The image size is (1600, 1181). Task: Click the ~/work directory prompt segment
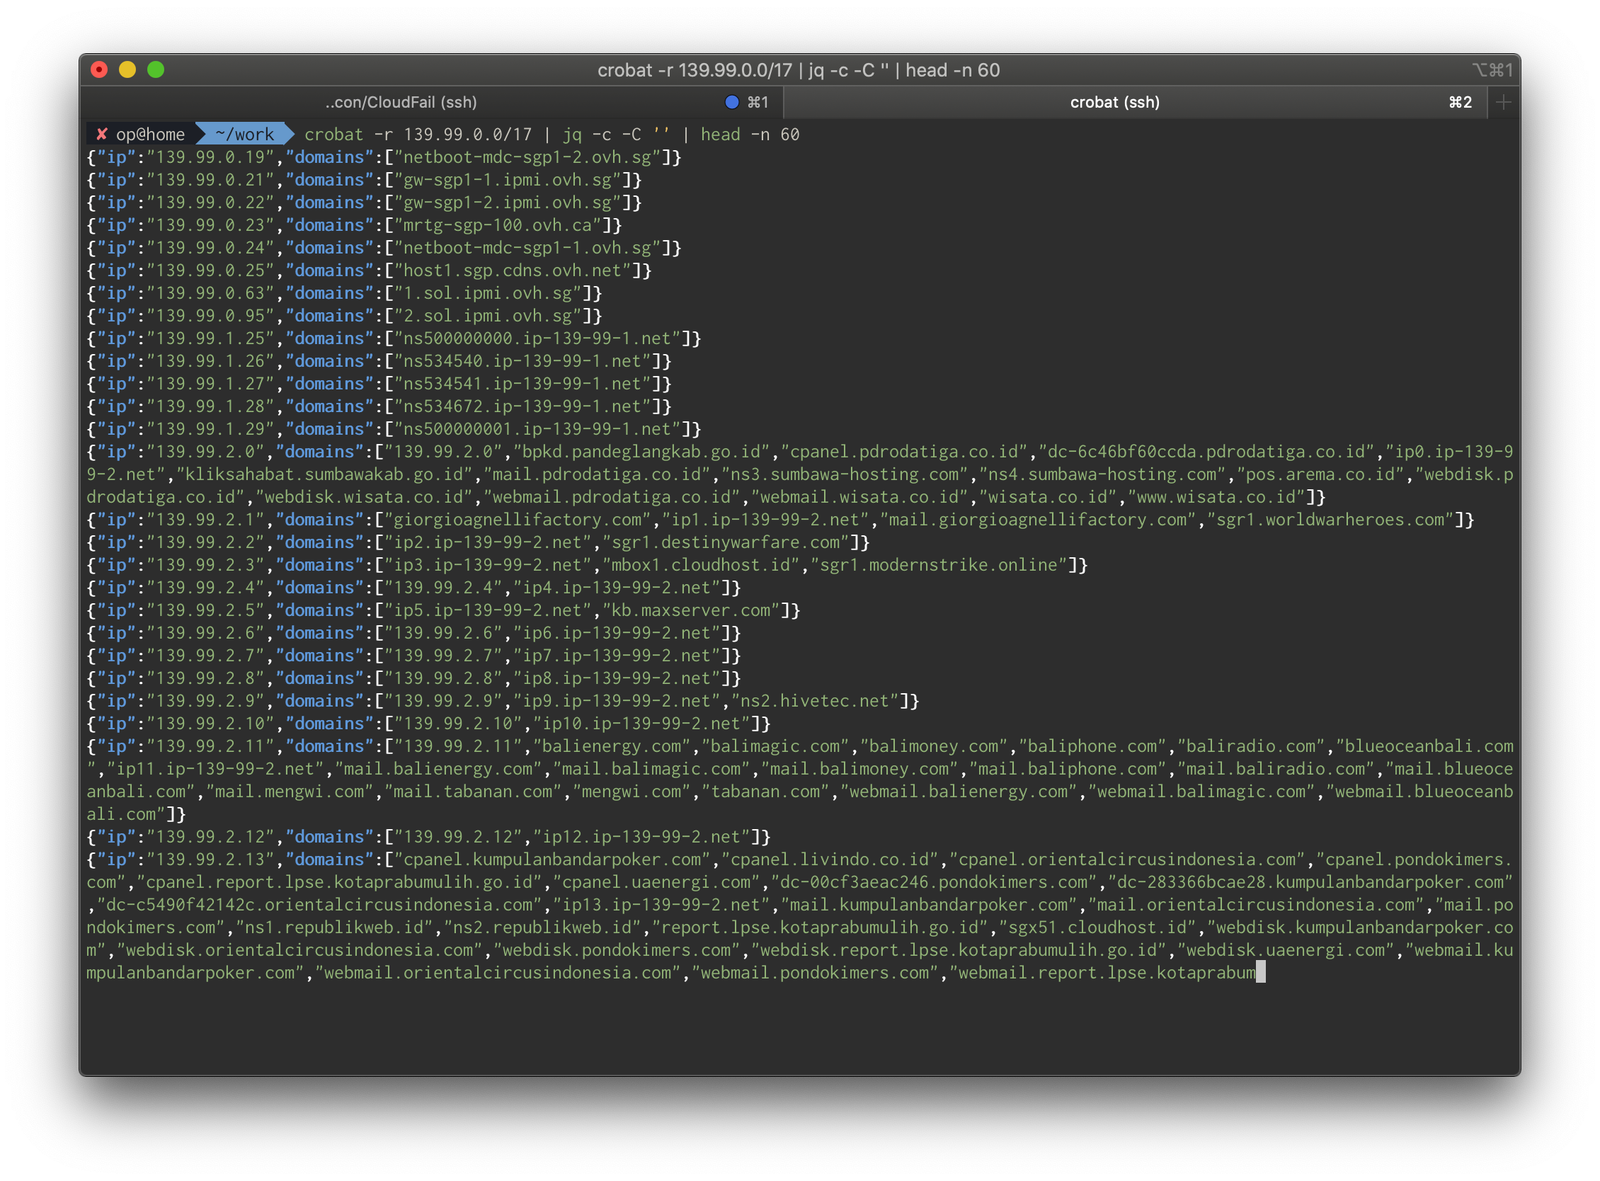pos(245,134)
